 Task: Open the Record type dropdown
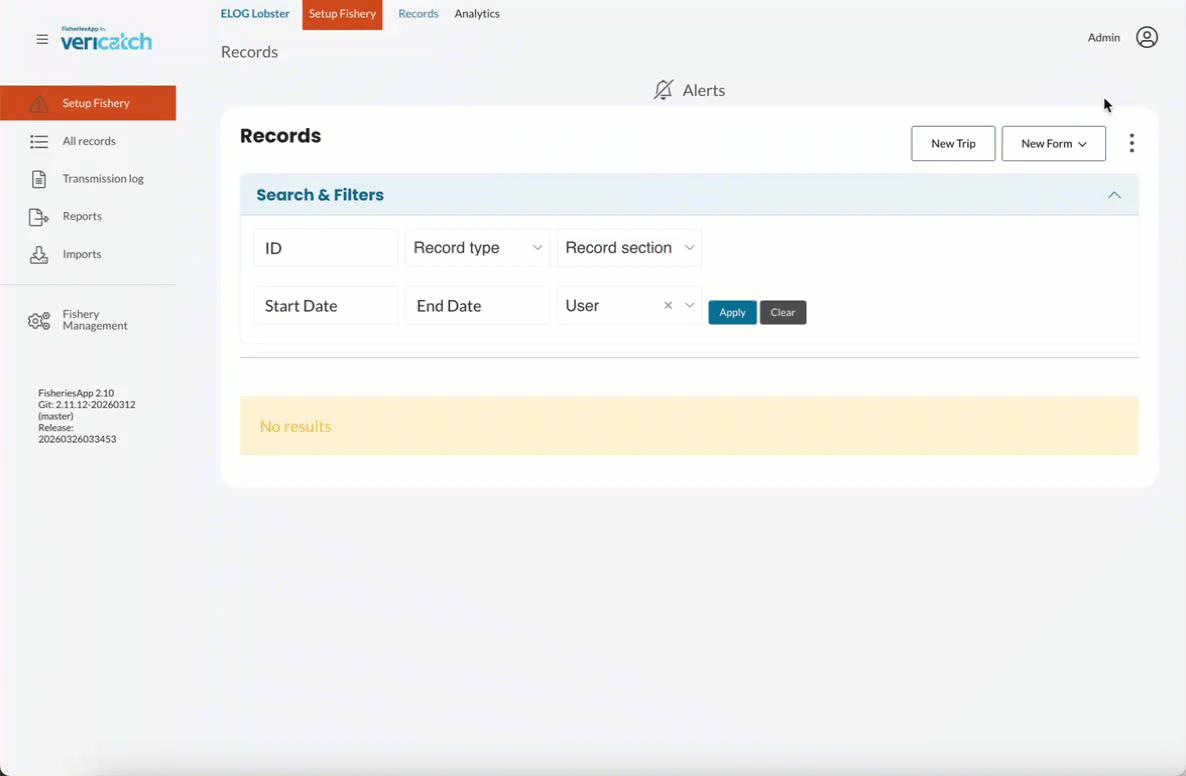(477, 248)
